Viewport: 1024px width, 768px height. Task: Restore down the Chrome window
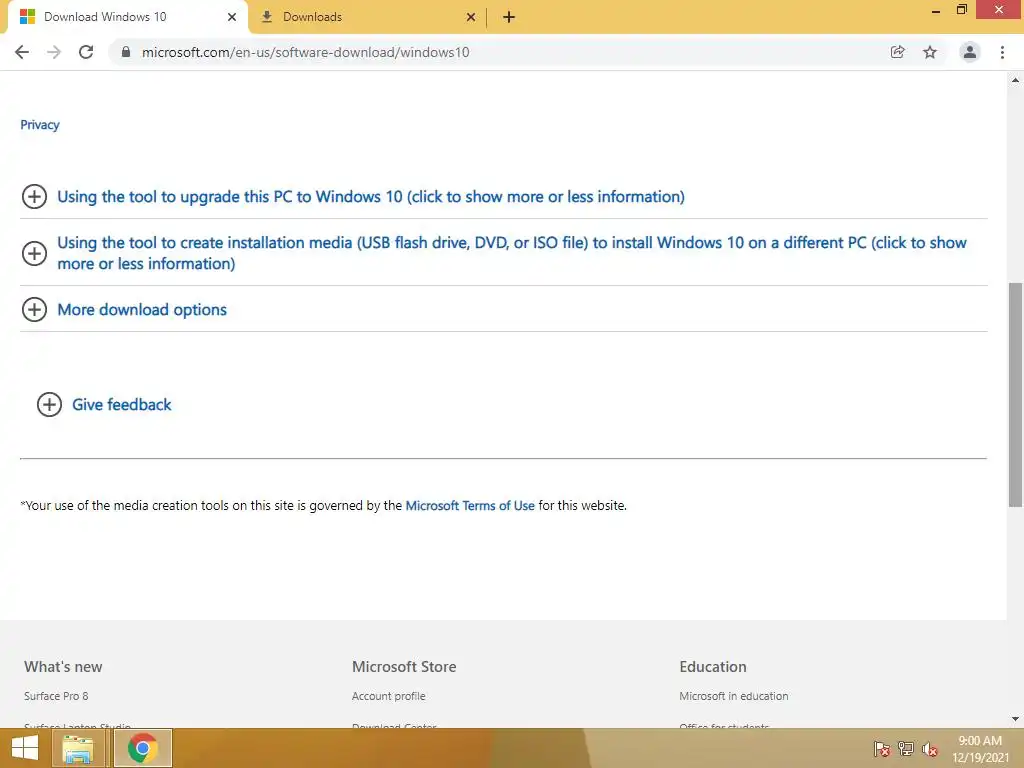[x=961, y=10]
